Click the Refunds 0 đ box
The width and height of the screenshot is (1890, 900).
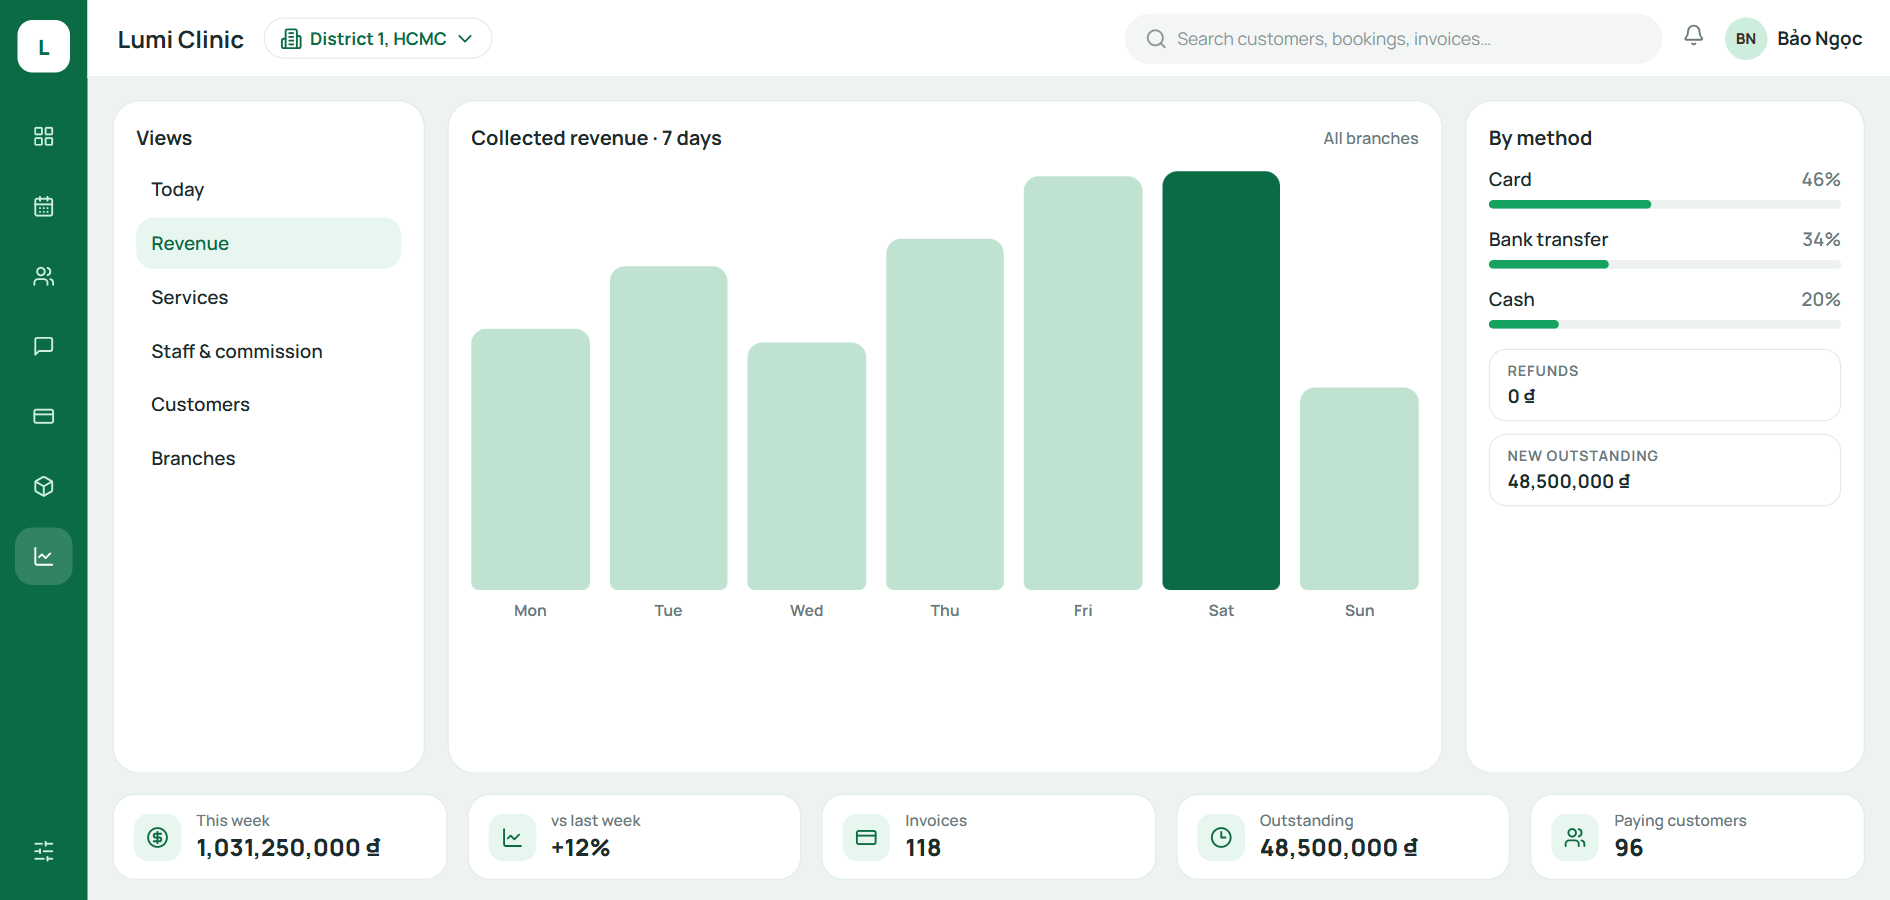(1664, 385)
